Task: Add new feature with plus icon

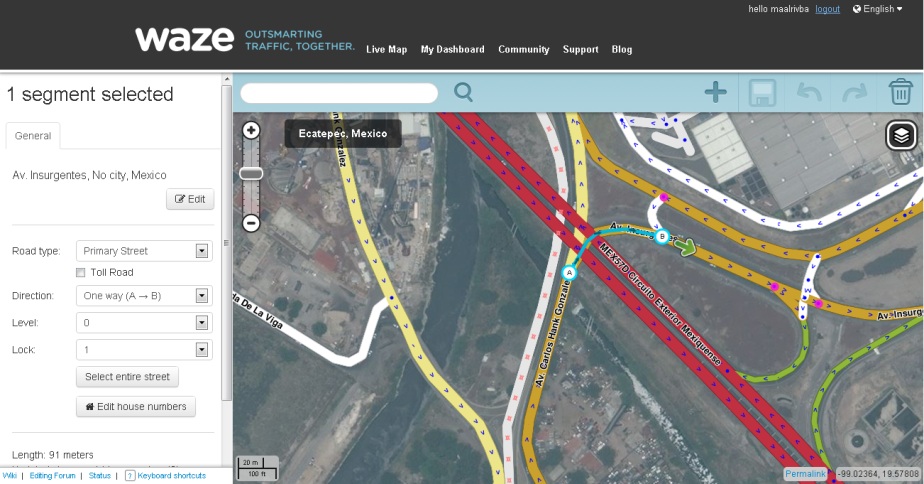Action: pyautogui.click(x=715, y=92)
